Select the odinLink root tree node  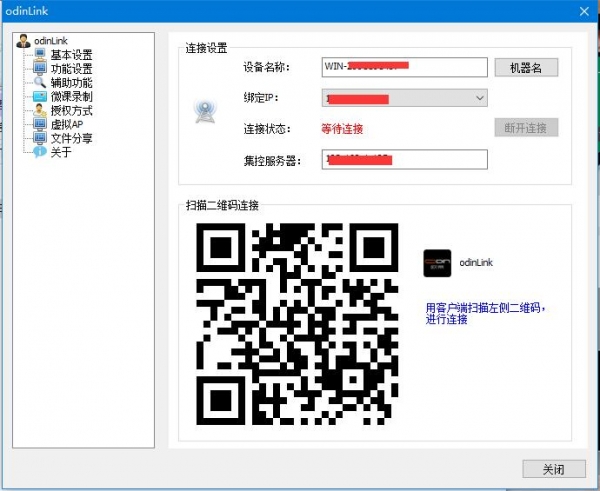(51, 41)
